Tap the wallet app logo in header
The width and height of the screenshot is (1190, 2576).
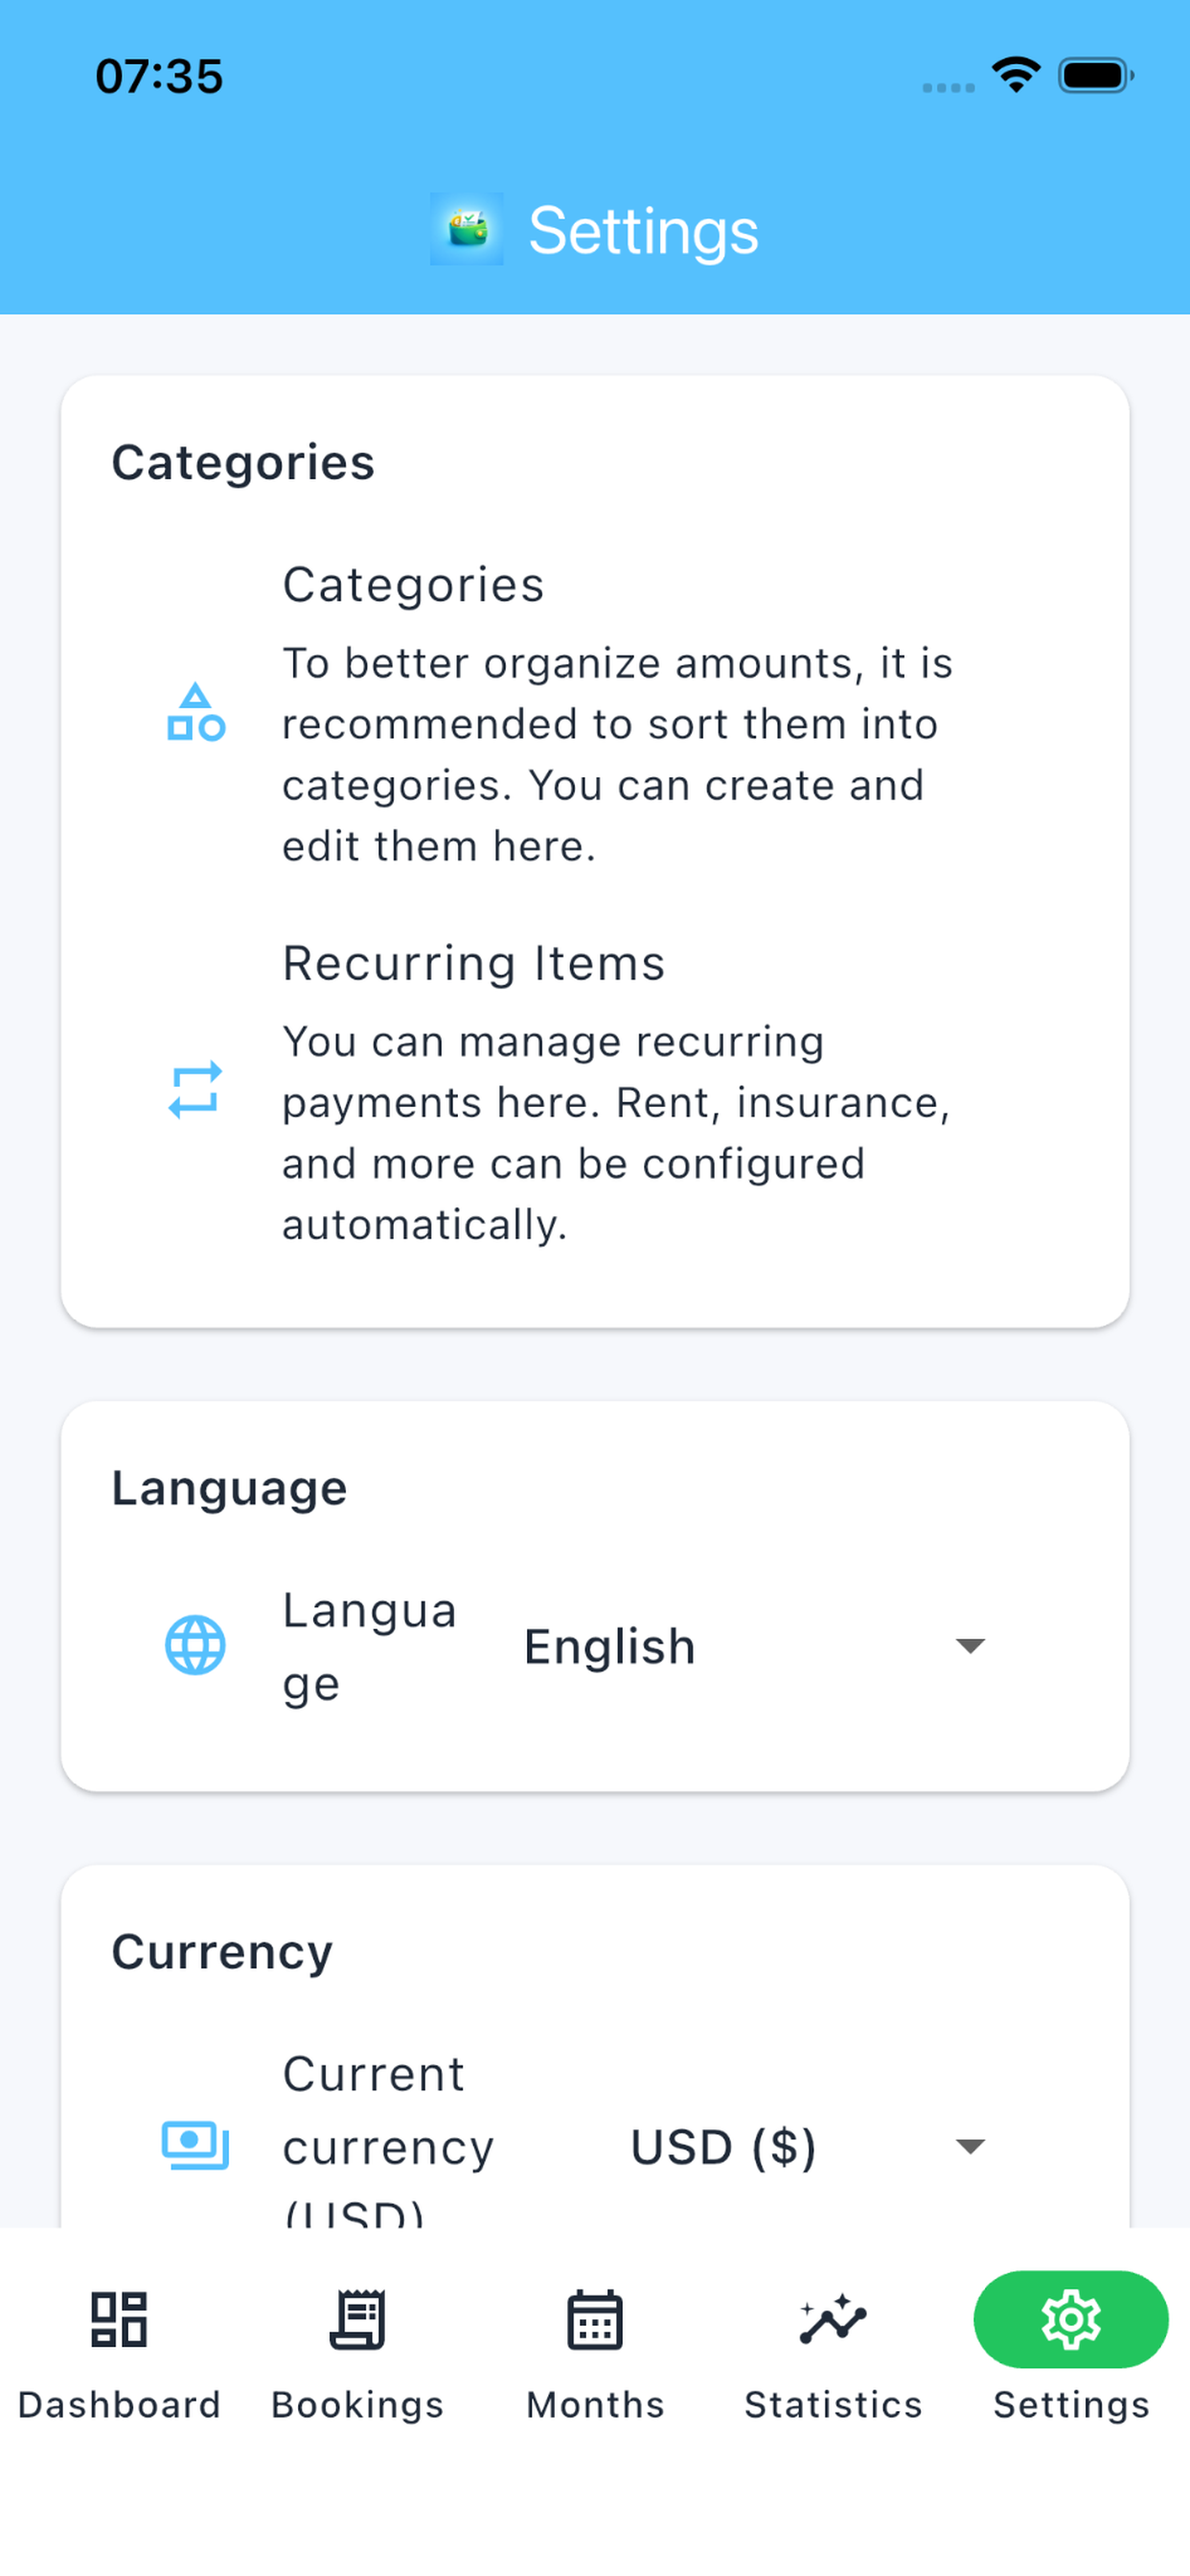point(466,229)
